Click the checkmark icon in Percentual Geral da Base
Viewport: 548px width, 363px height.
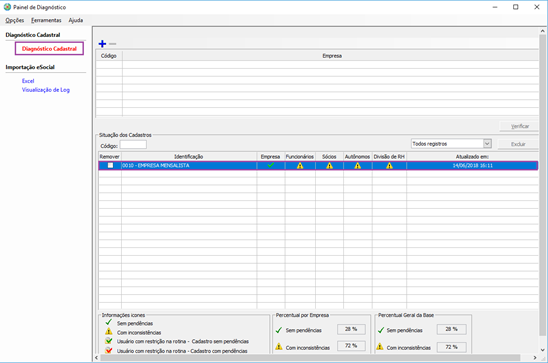pyautogui.click(x=381, y=330)
